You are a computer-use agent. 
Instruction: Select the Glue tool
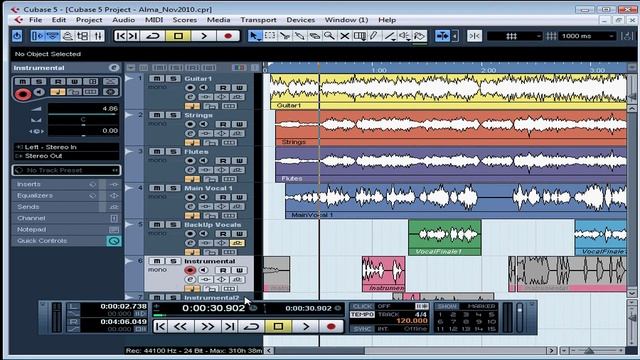(300, 36)
